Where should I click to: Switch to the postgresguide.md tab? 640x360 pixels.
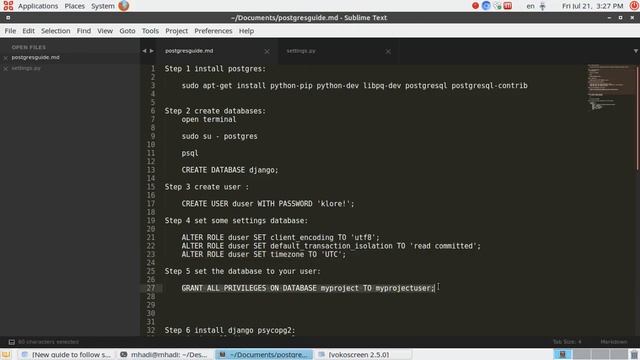(x=217, y=51)
